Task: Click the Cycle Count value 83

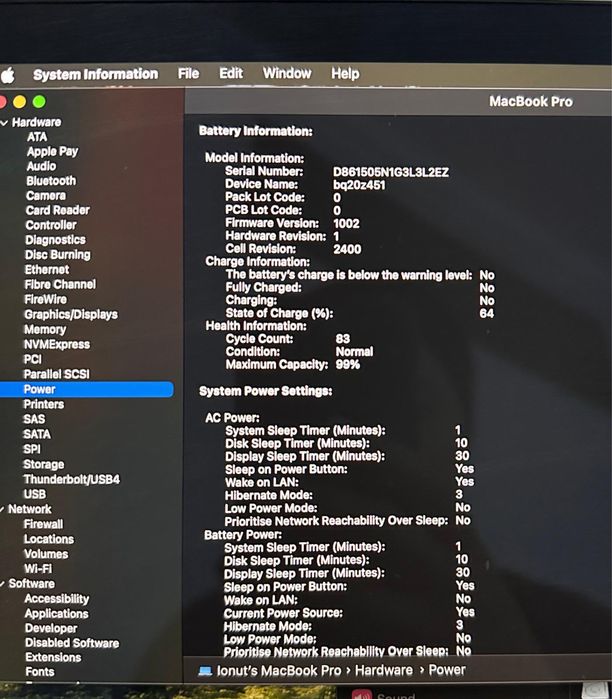Action: click(343, 339)
